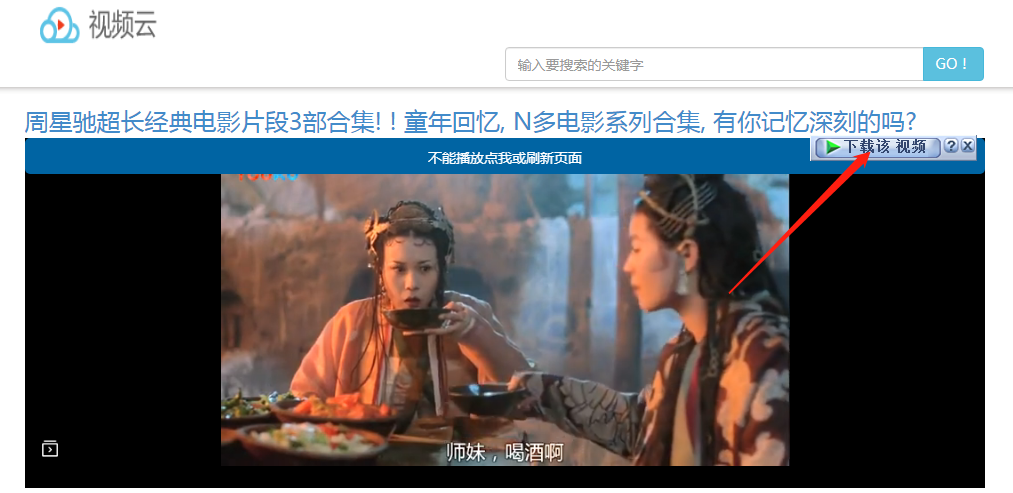Viewport: 1013px width, 493px height.
Task: Click the 不能播放点我或刷新页面 blue banner
Action: coord(505,158)
